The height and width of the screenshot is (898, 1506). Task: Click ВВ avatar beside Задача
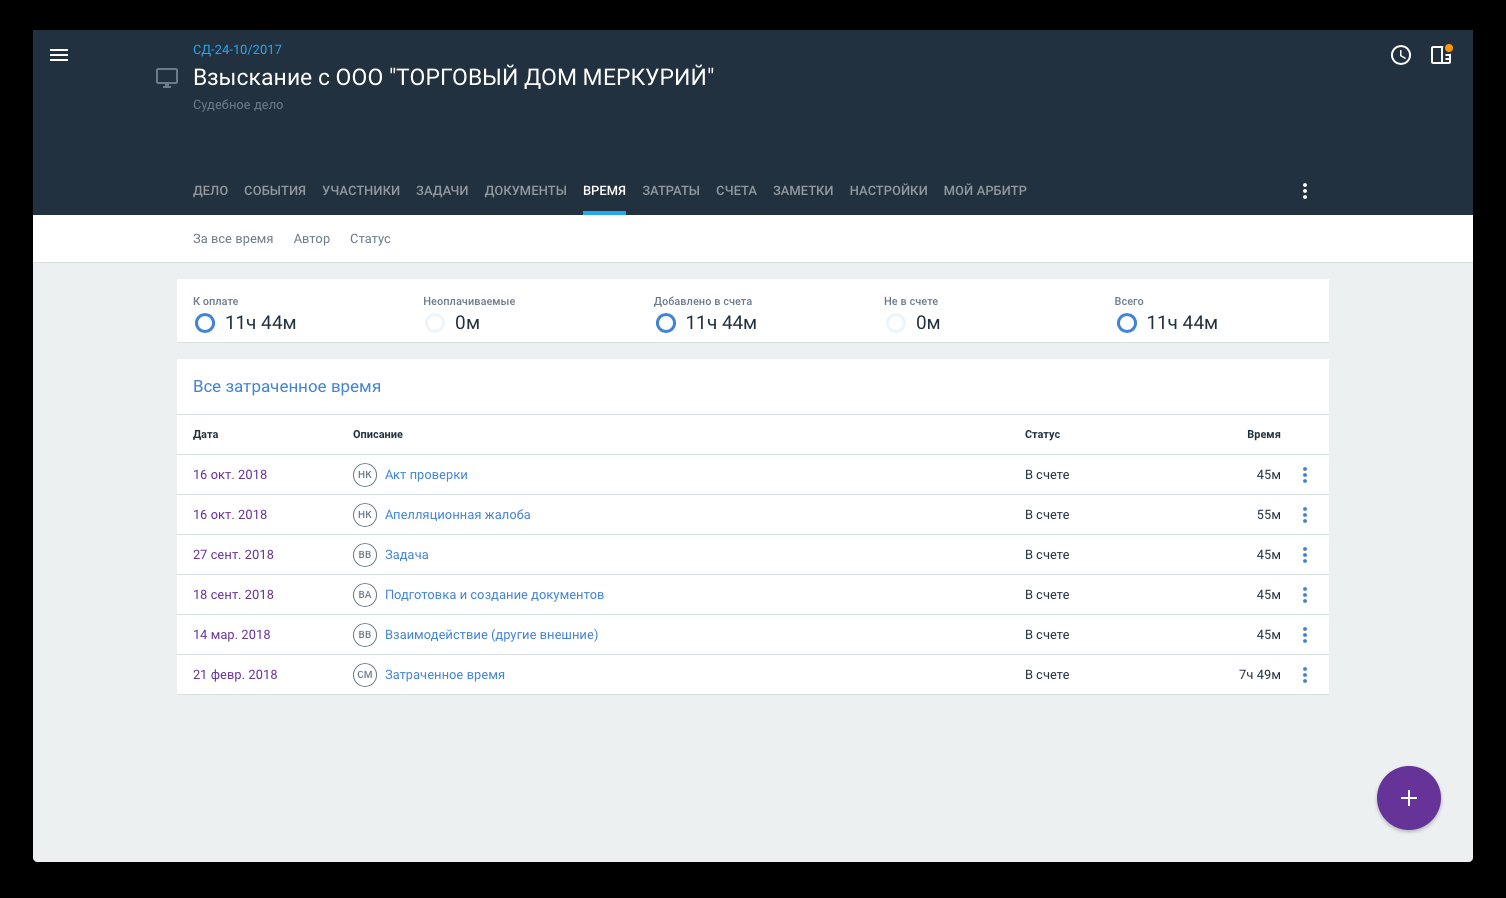(x=365, y=555)
